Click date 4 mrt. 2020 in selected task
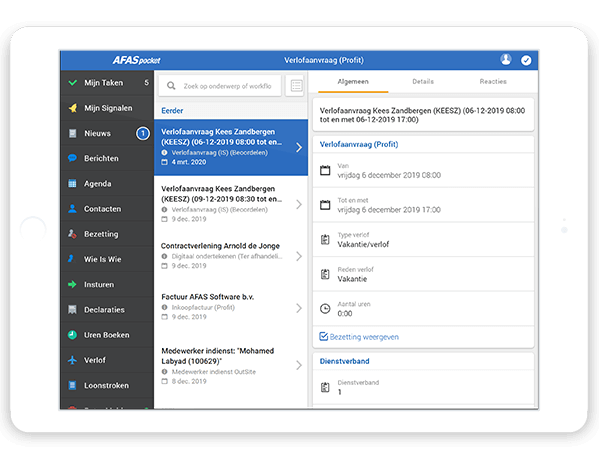 click(x=189, y=162)
